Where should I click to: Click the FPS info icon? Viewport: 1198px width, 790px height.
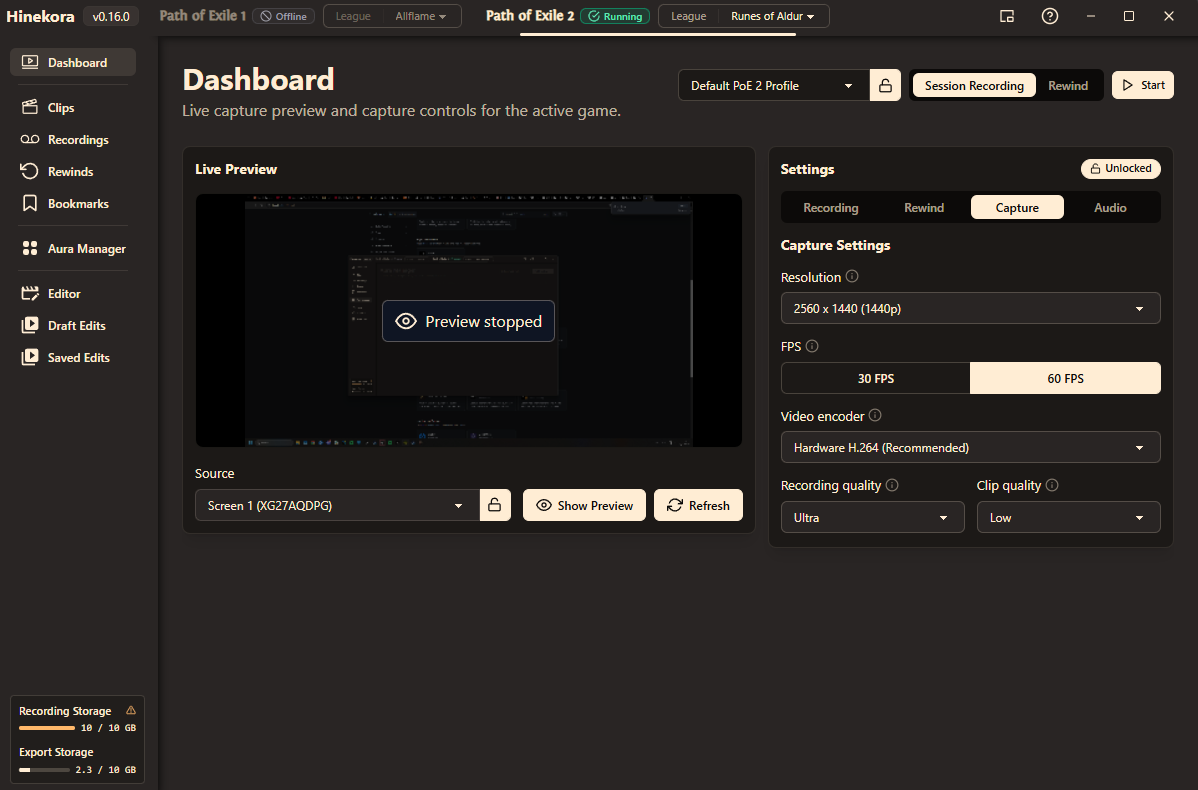coord(812,346)
